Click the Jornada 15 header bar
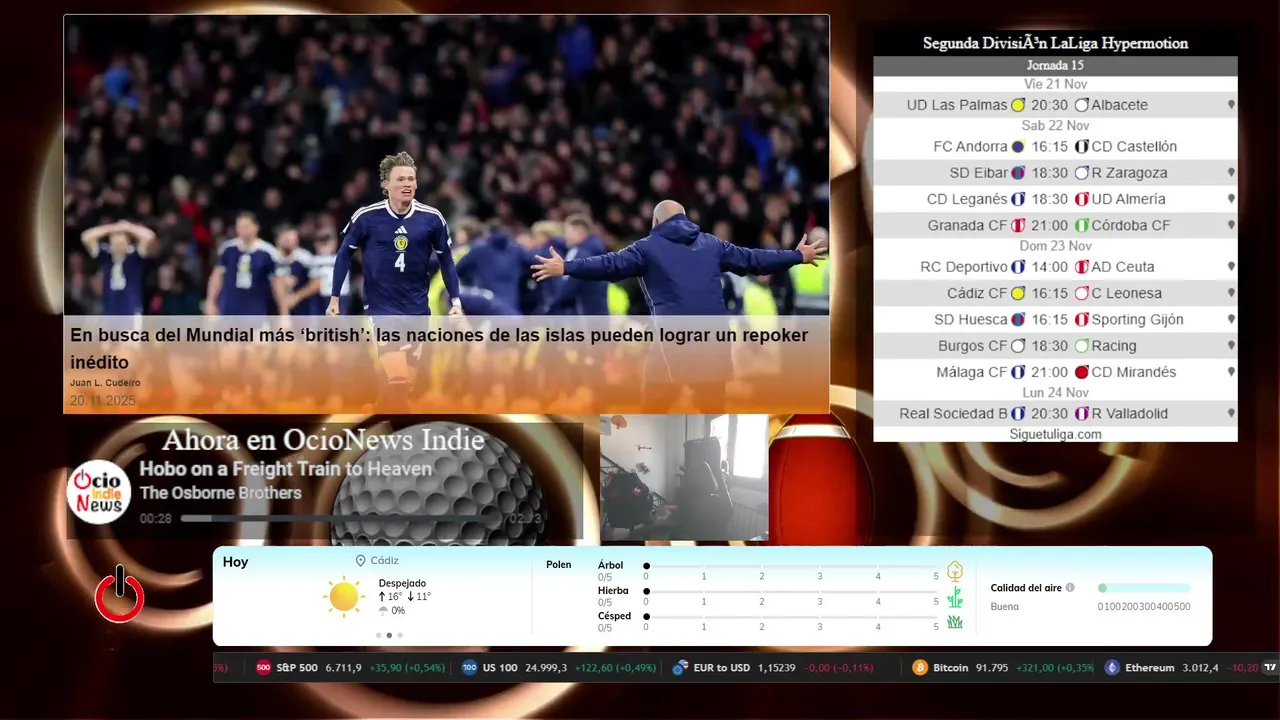1280x720 pixels. click(x=1055, y=65)
